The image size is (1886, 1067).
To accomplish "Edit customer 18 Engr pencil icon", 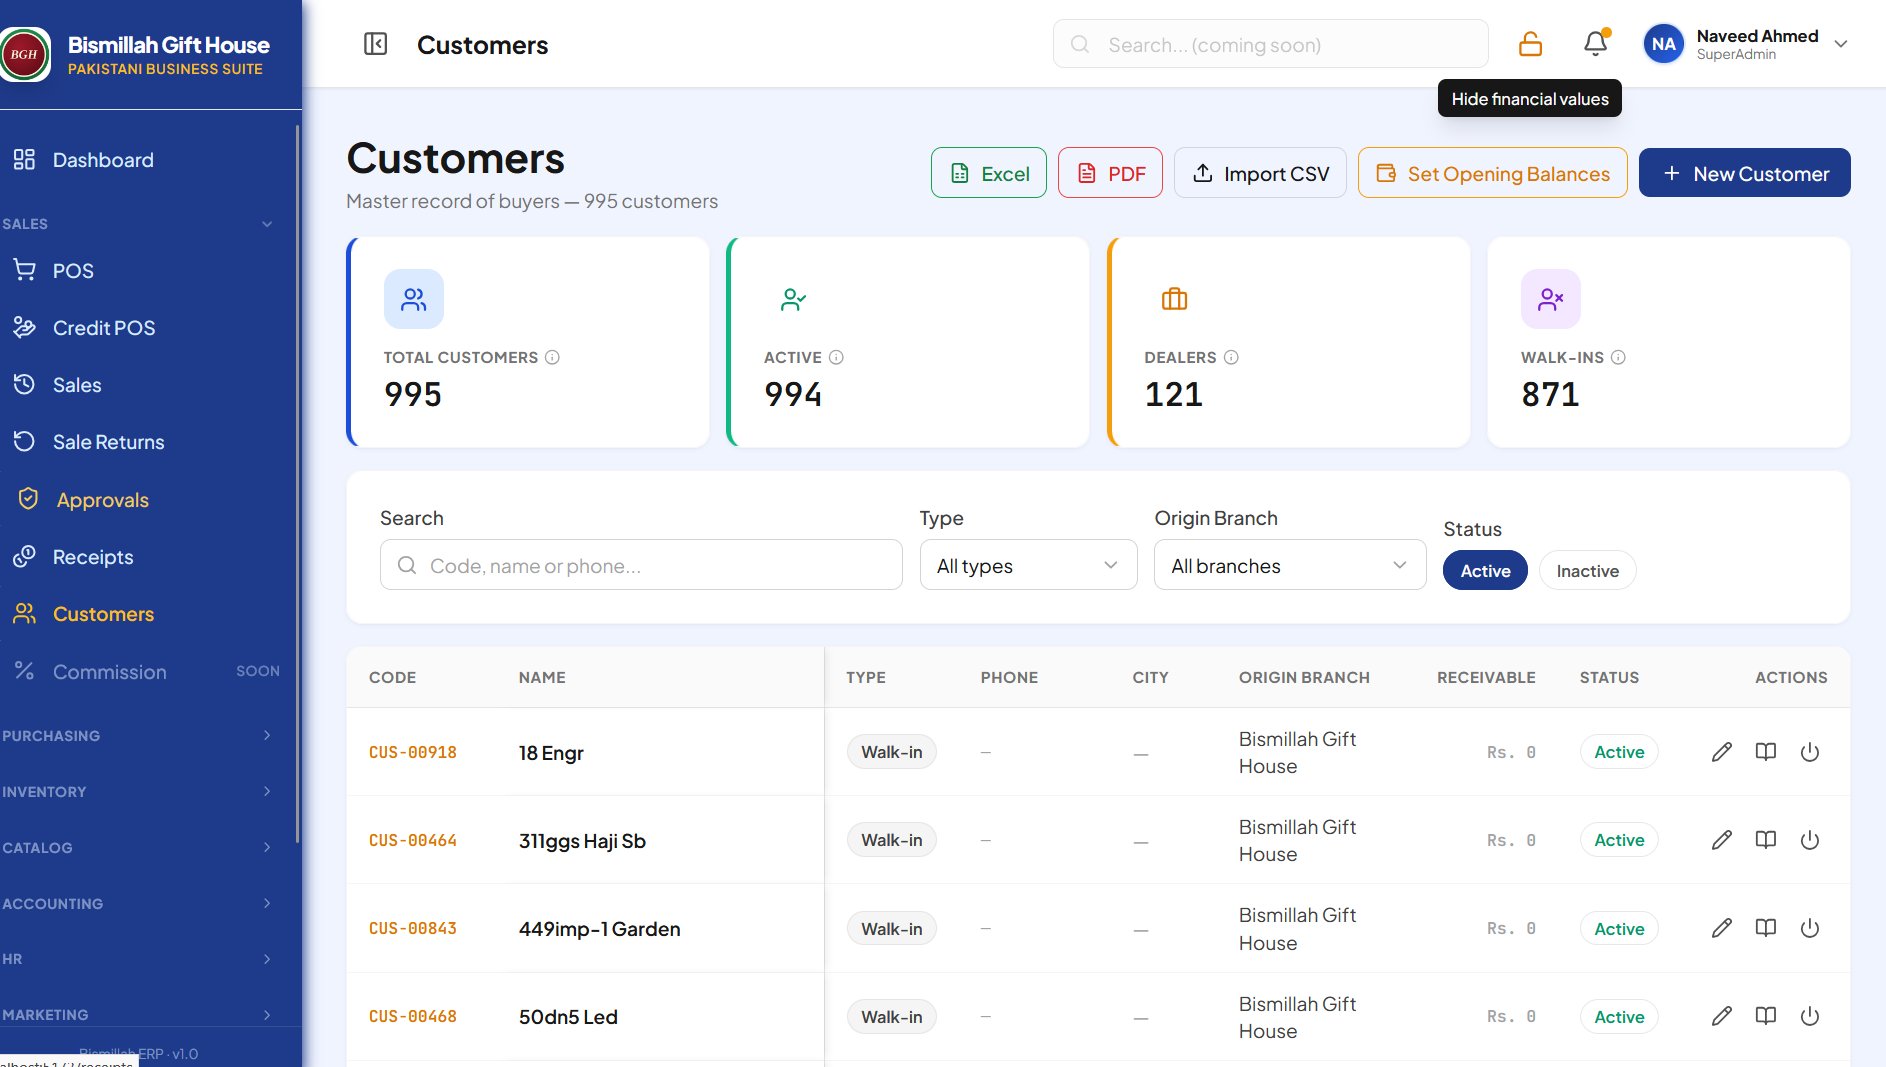I will click(x=1721, y=752).
